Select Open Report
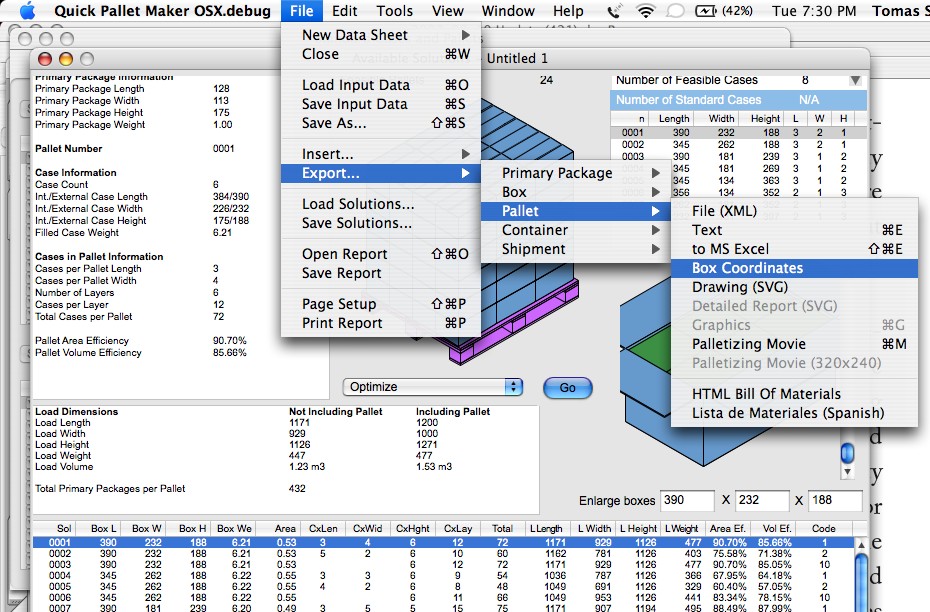 click(380, 254)
